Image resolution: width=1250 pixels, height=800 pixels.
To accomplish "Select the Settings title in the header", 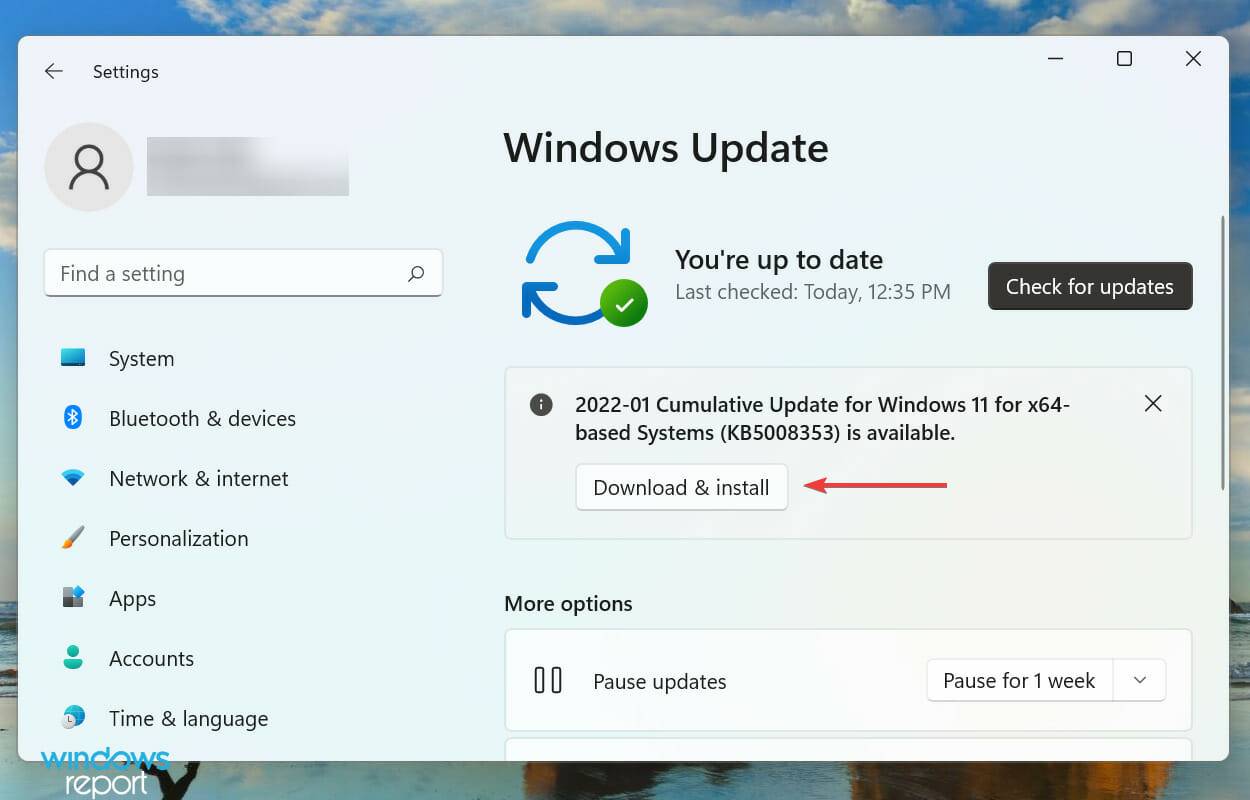I will [125, 71].
